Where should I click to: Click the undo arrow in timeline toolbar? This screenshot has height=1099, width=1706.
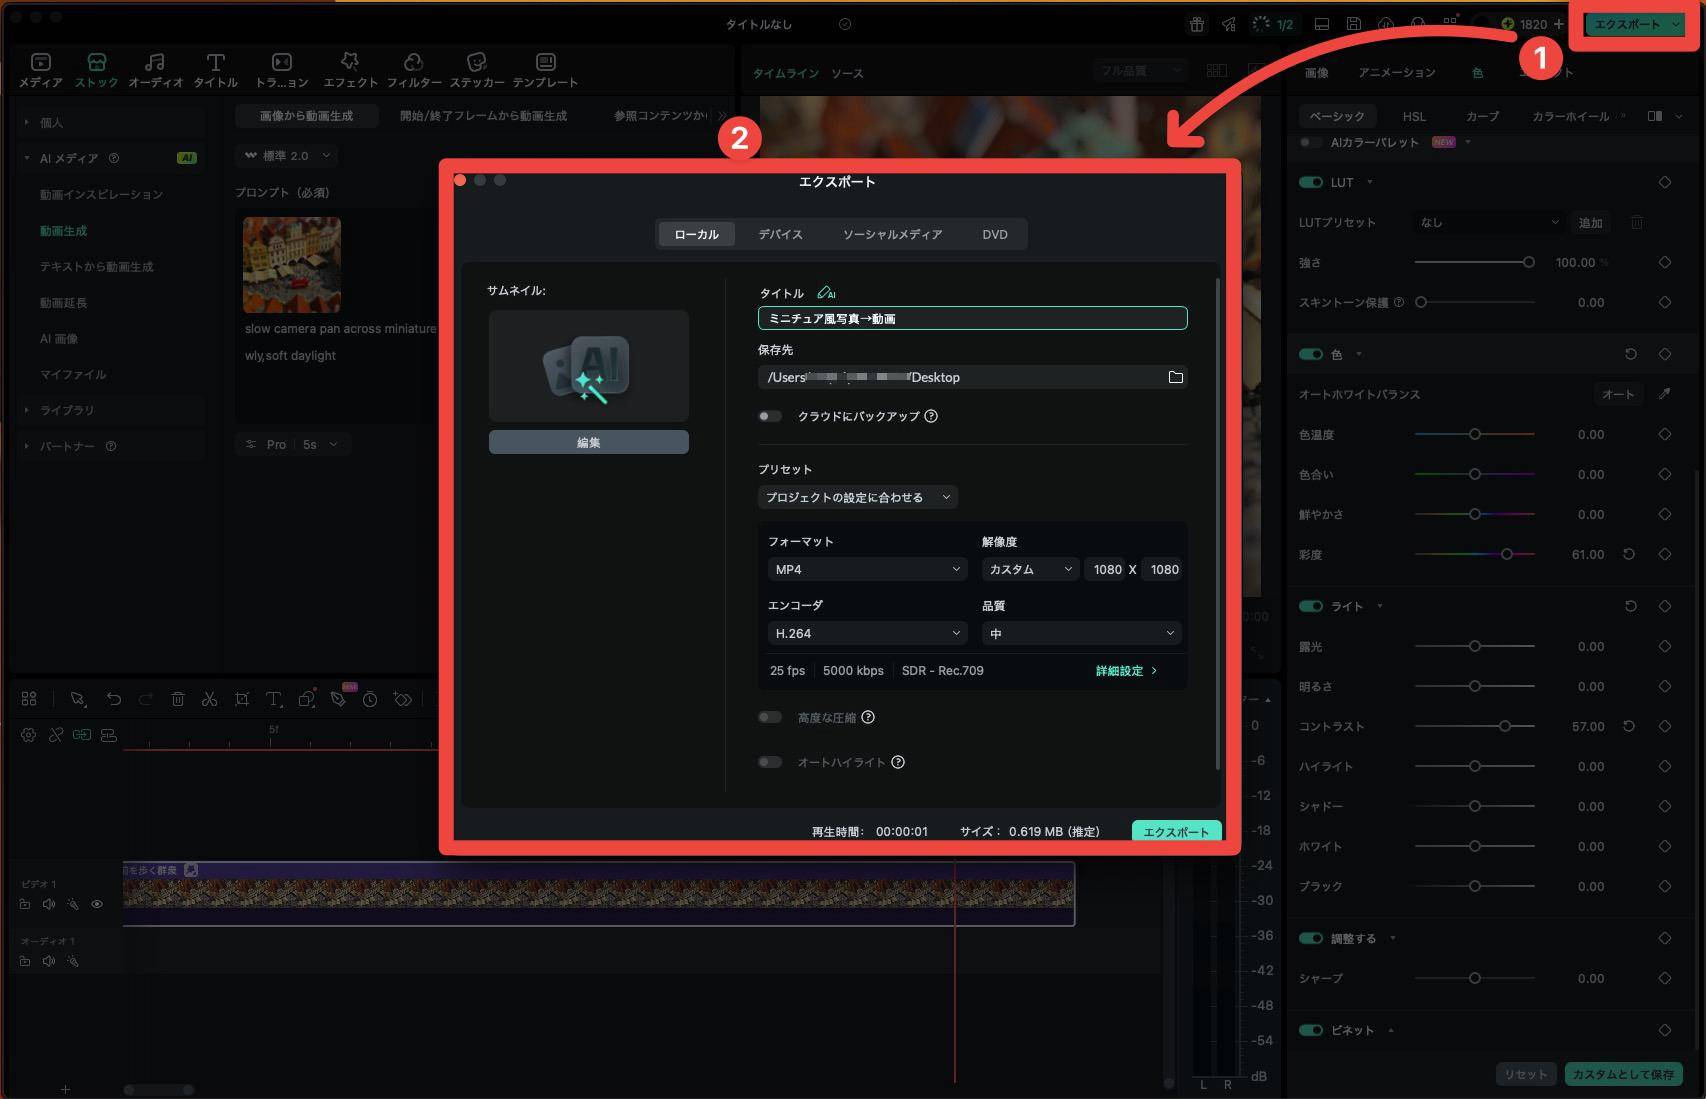(x=114, y=699)
